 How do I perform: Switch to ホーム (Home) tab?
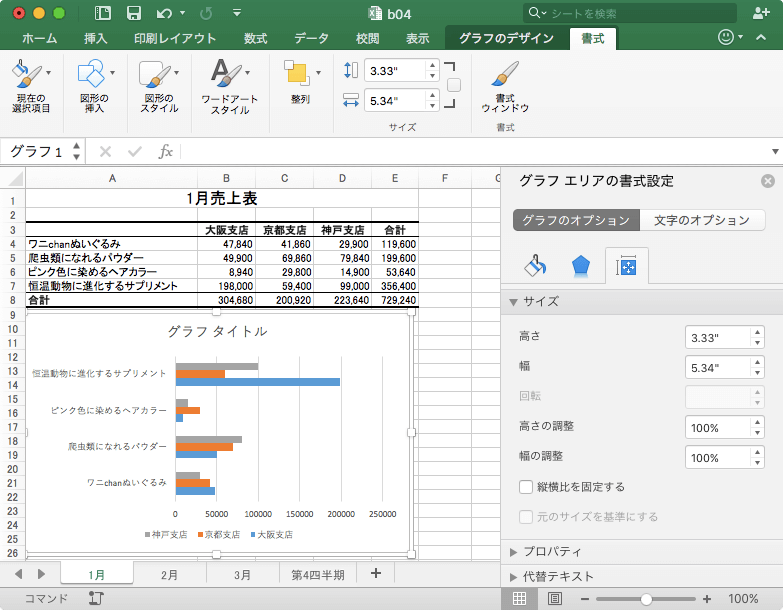coord(39,38)
